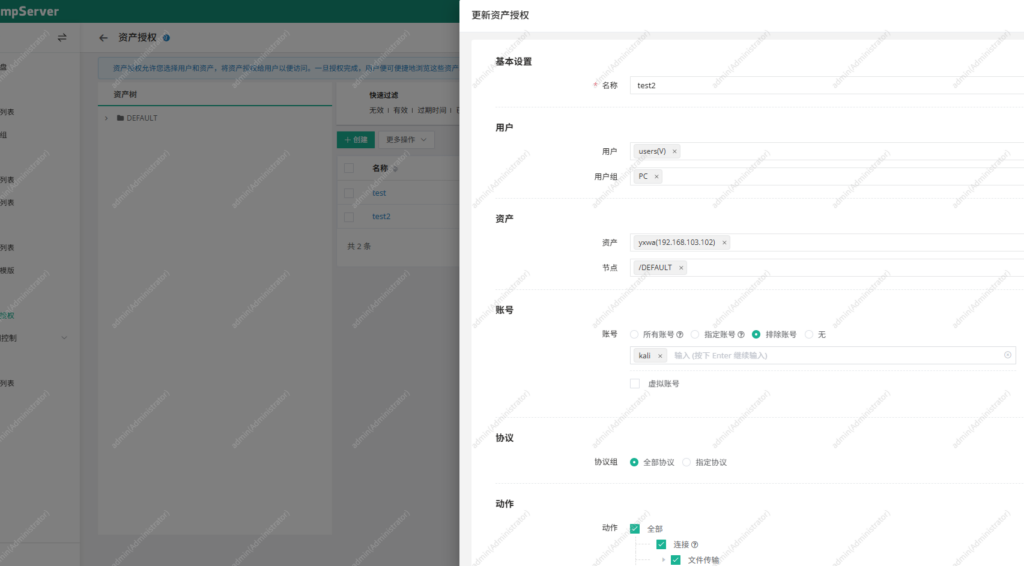Remove the kali account tag

[x=660, y=356]
